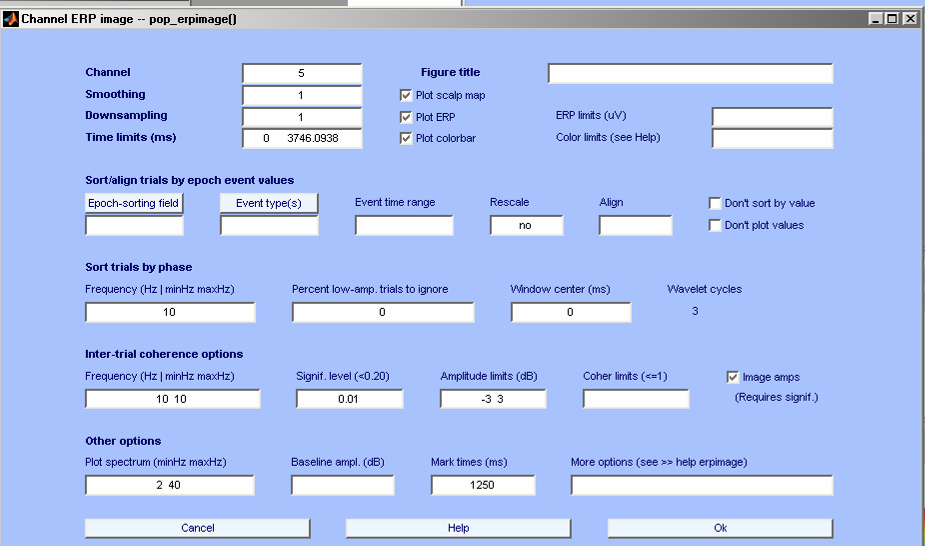Confirm with the Ok button

click(x=720, y=528)
